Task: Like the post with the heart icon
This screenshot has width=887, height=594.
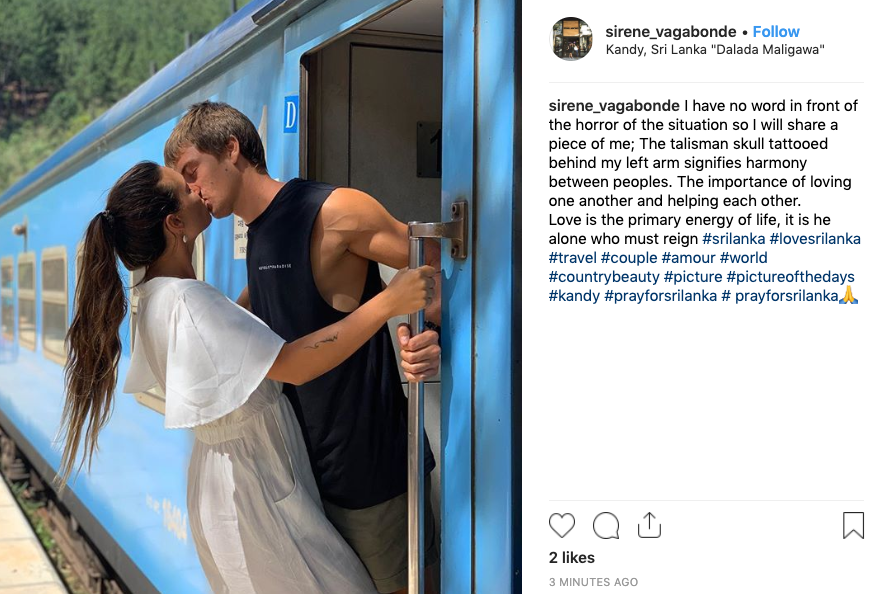Action: click(562, 525)
